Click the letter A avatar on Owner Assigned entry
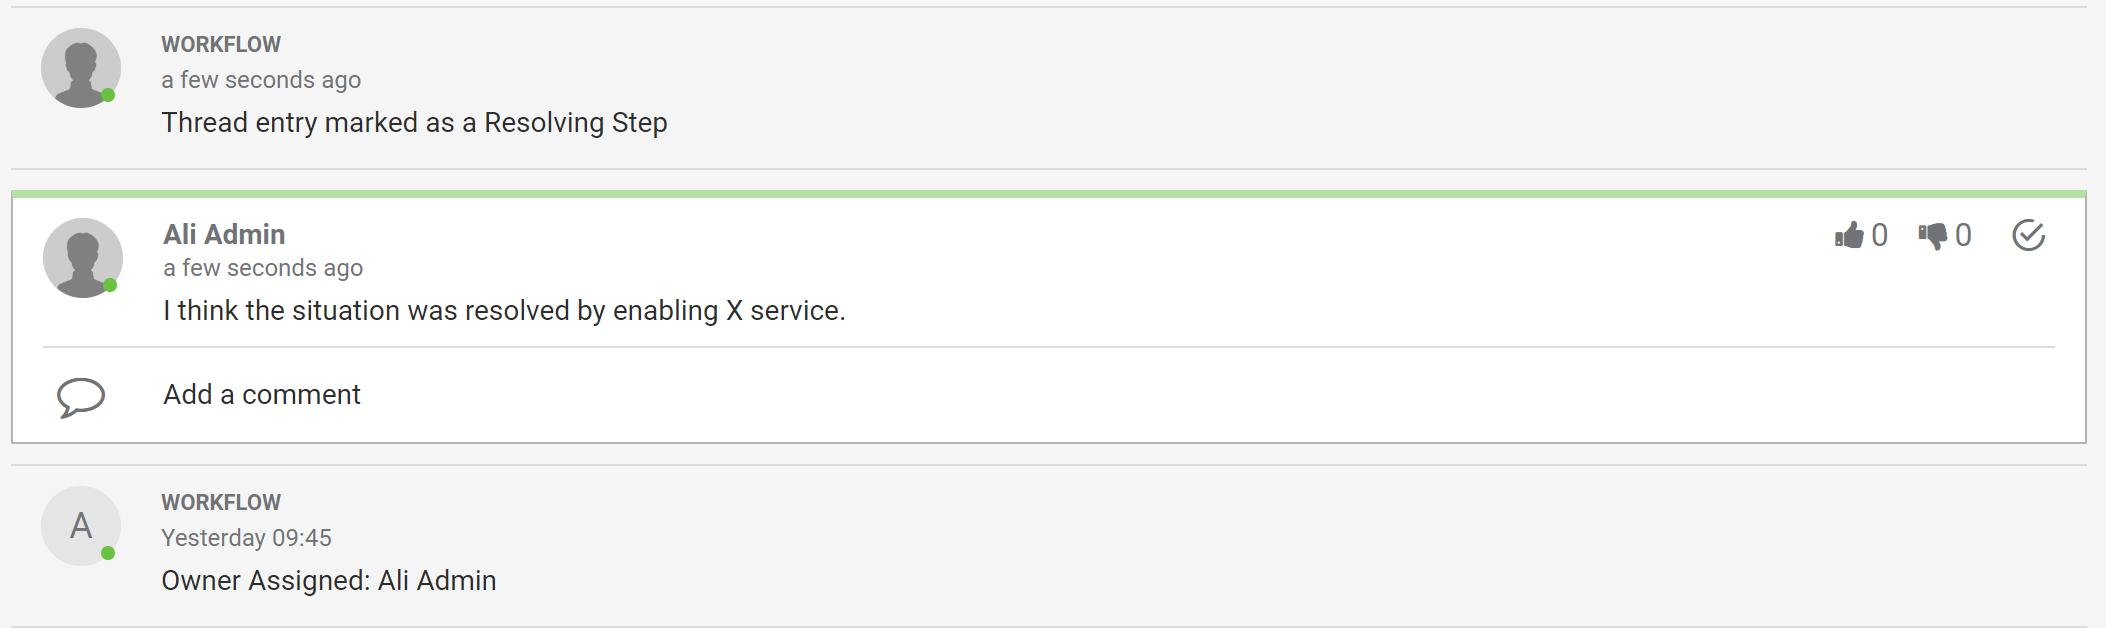This screenshot has height=628, width=2106. 81,526
